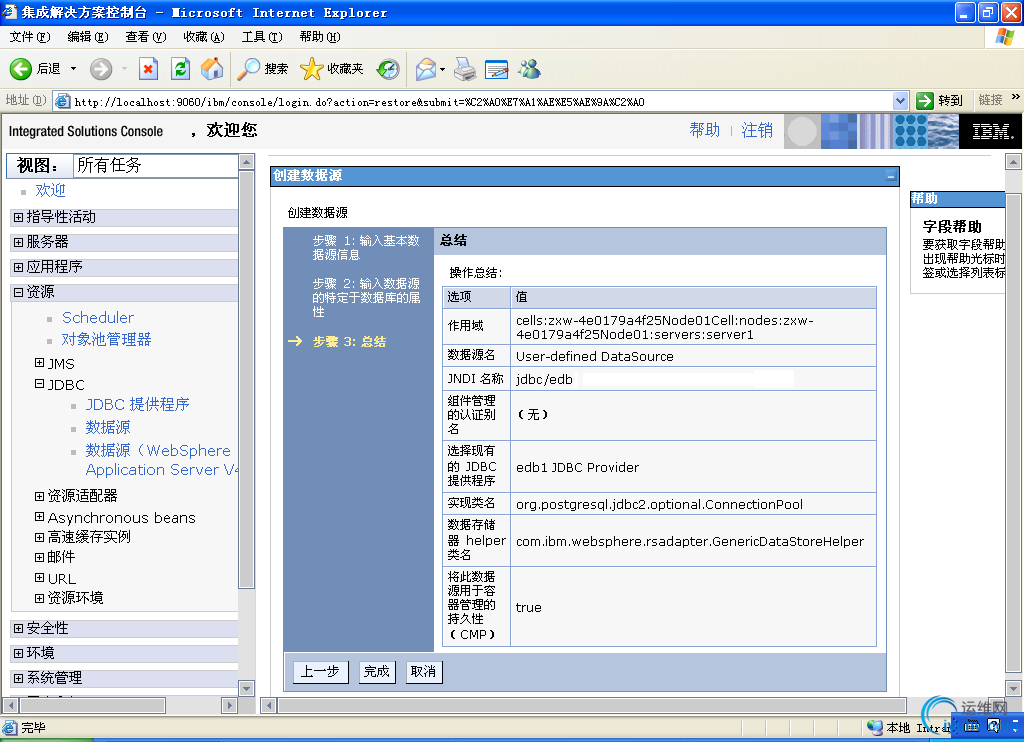Screen dimensions: 1024x742
Task: Minimize the 创建数据源 panel via title bar icon
Action: 891,176
